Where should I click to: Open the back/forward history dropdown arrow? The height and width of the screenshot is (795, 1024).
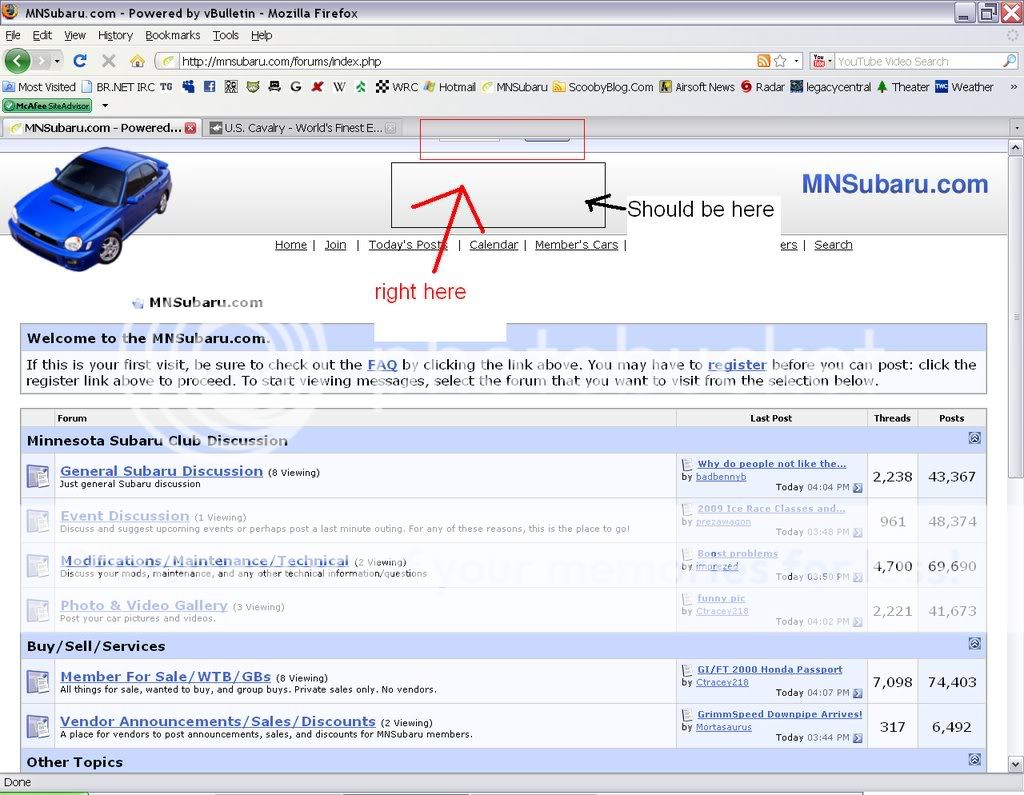tap(57, 61)
